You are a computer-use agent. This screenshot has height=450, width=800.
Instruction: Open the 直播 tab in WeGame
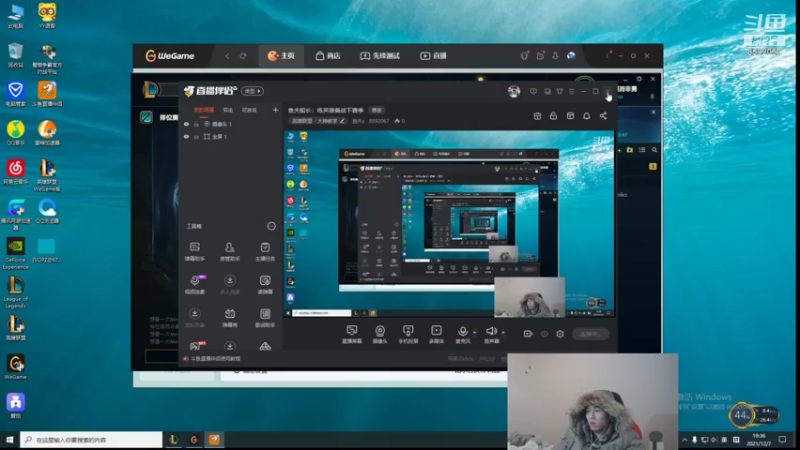coord(433,56)
